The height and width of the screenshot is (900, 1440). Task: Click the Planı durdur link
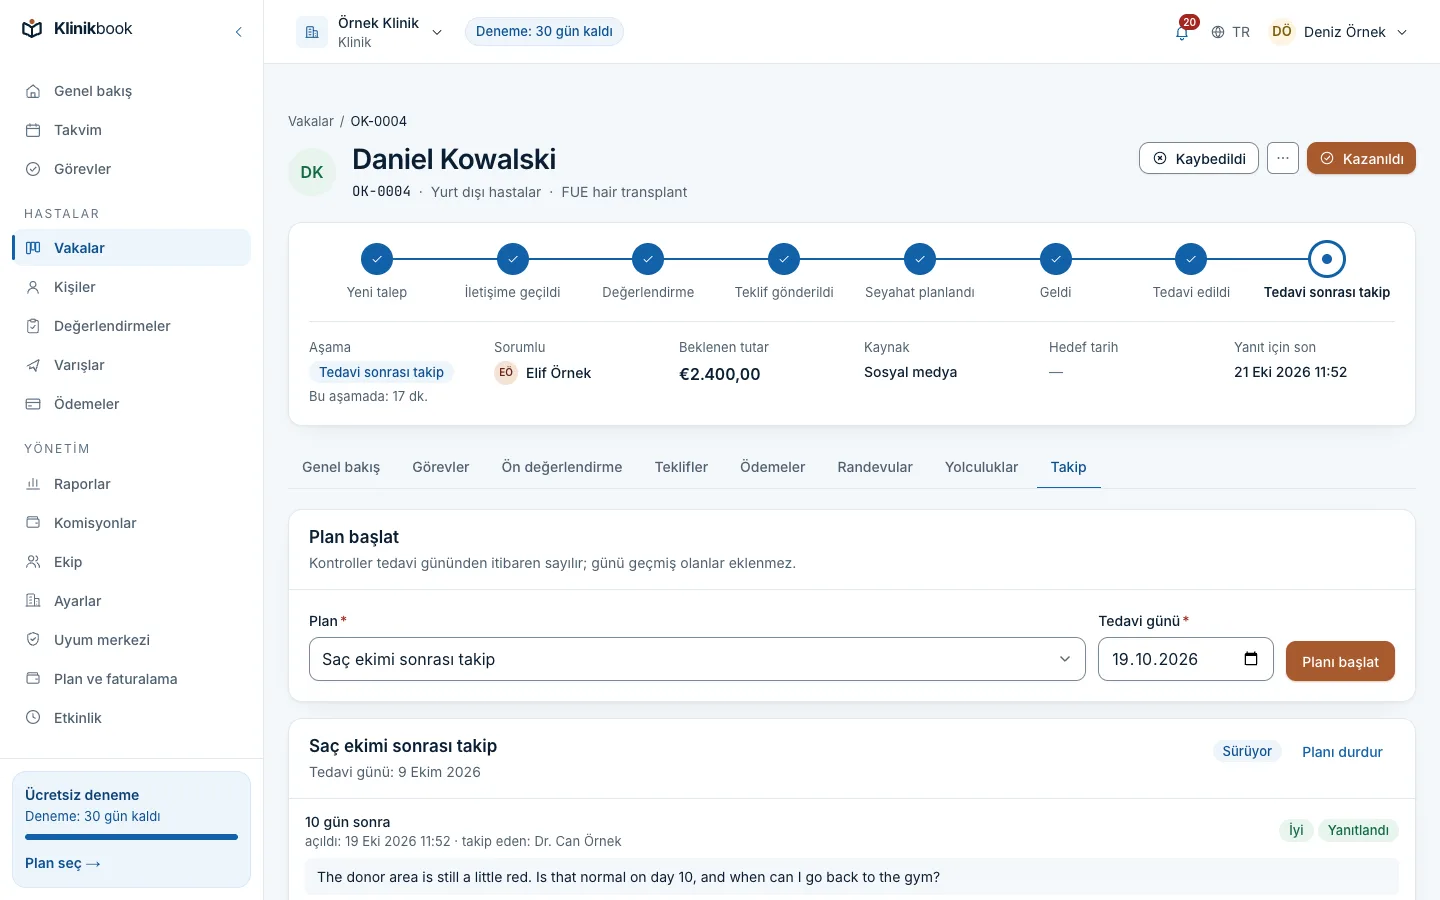click(x=1342, y=752)
